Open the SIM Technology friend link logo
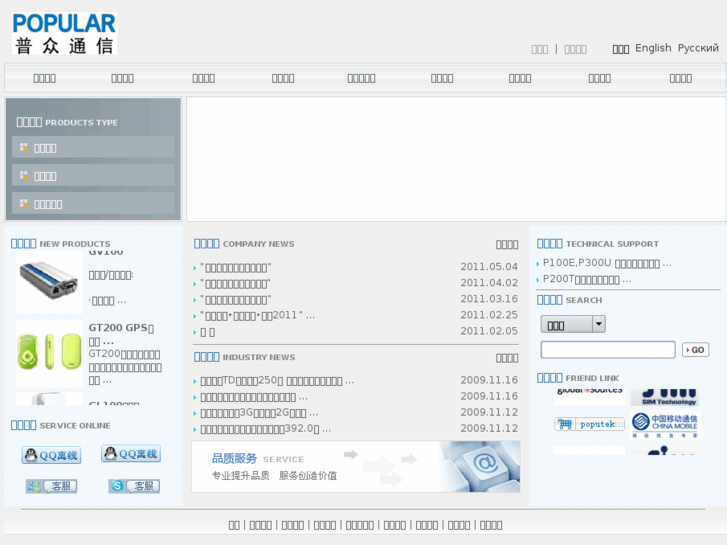This screenshot has width=727, height=545. (x=665, y=398)
